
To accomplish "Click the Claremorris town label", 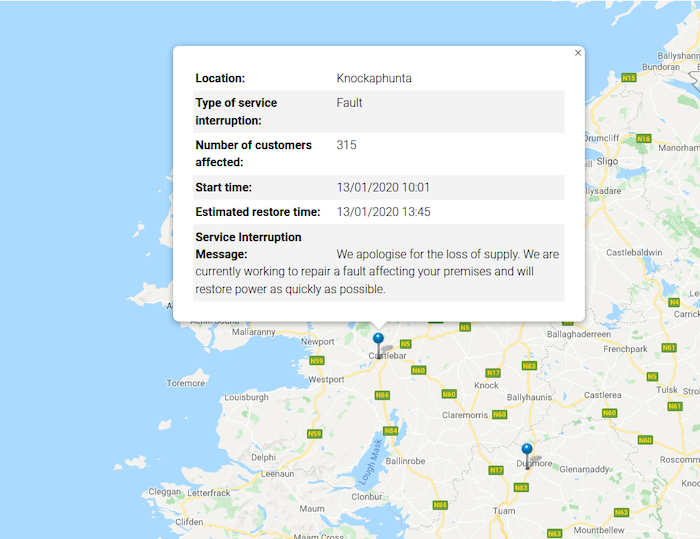I will [x=465, y=414].
